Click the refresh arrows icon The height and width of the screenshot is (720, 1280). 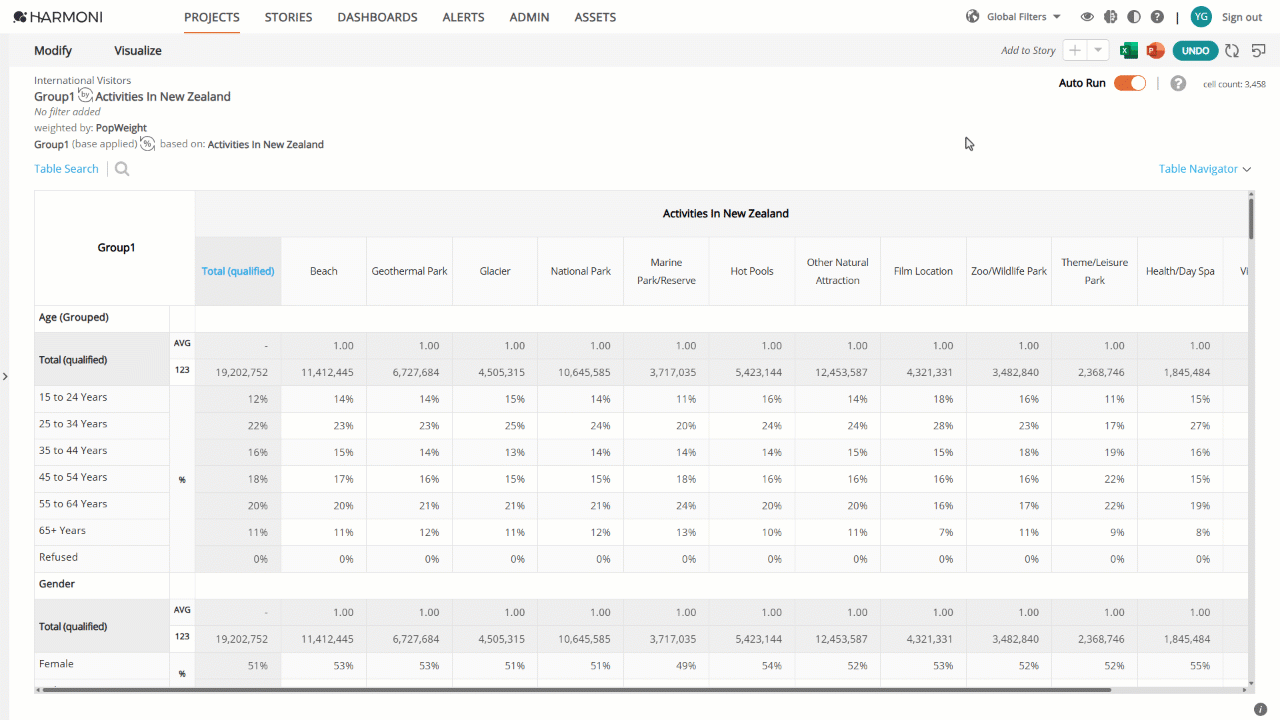[x=1232, y=51]
